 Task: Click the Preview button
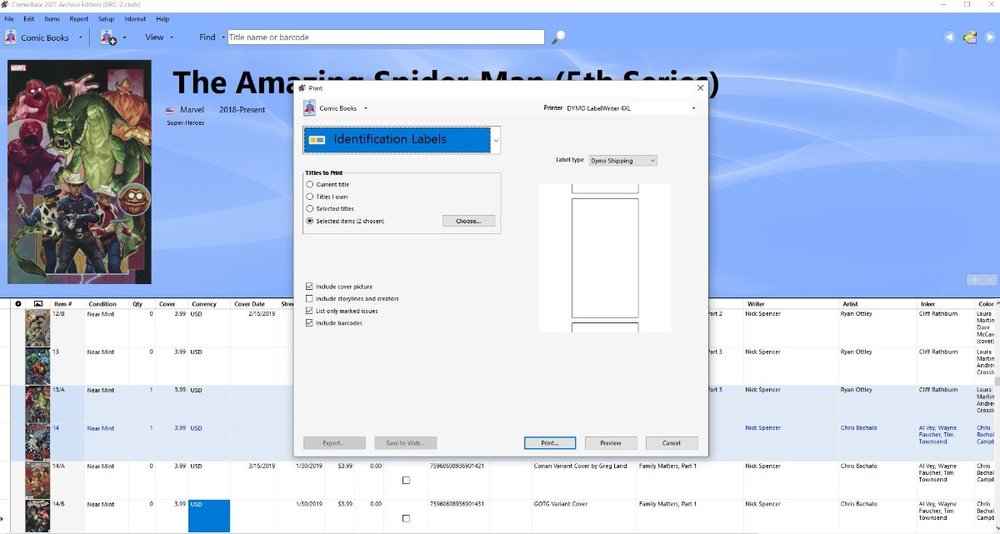(x=610, y=443)
